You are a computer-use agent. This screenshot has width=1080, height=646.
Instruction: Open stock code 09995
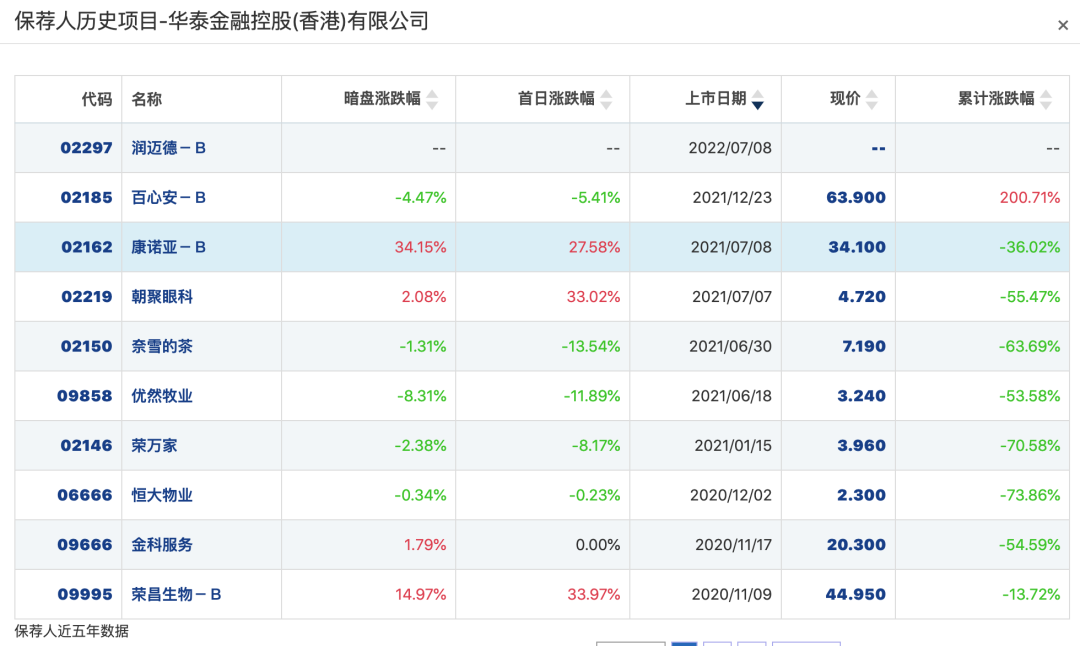[x=84, y=594]
